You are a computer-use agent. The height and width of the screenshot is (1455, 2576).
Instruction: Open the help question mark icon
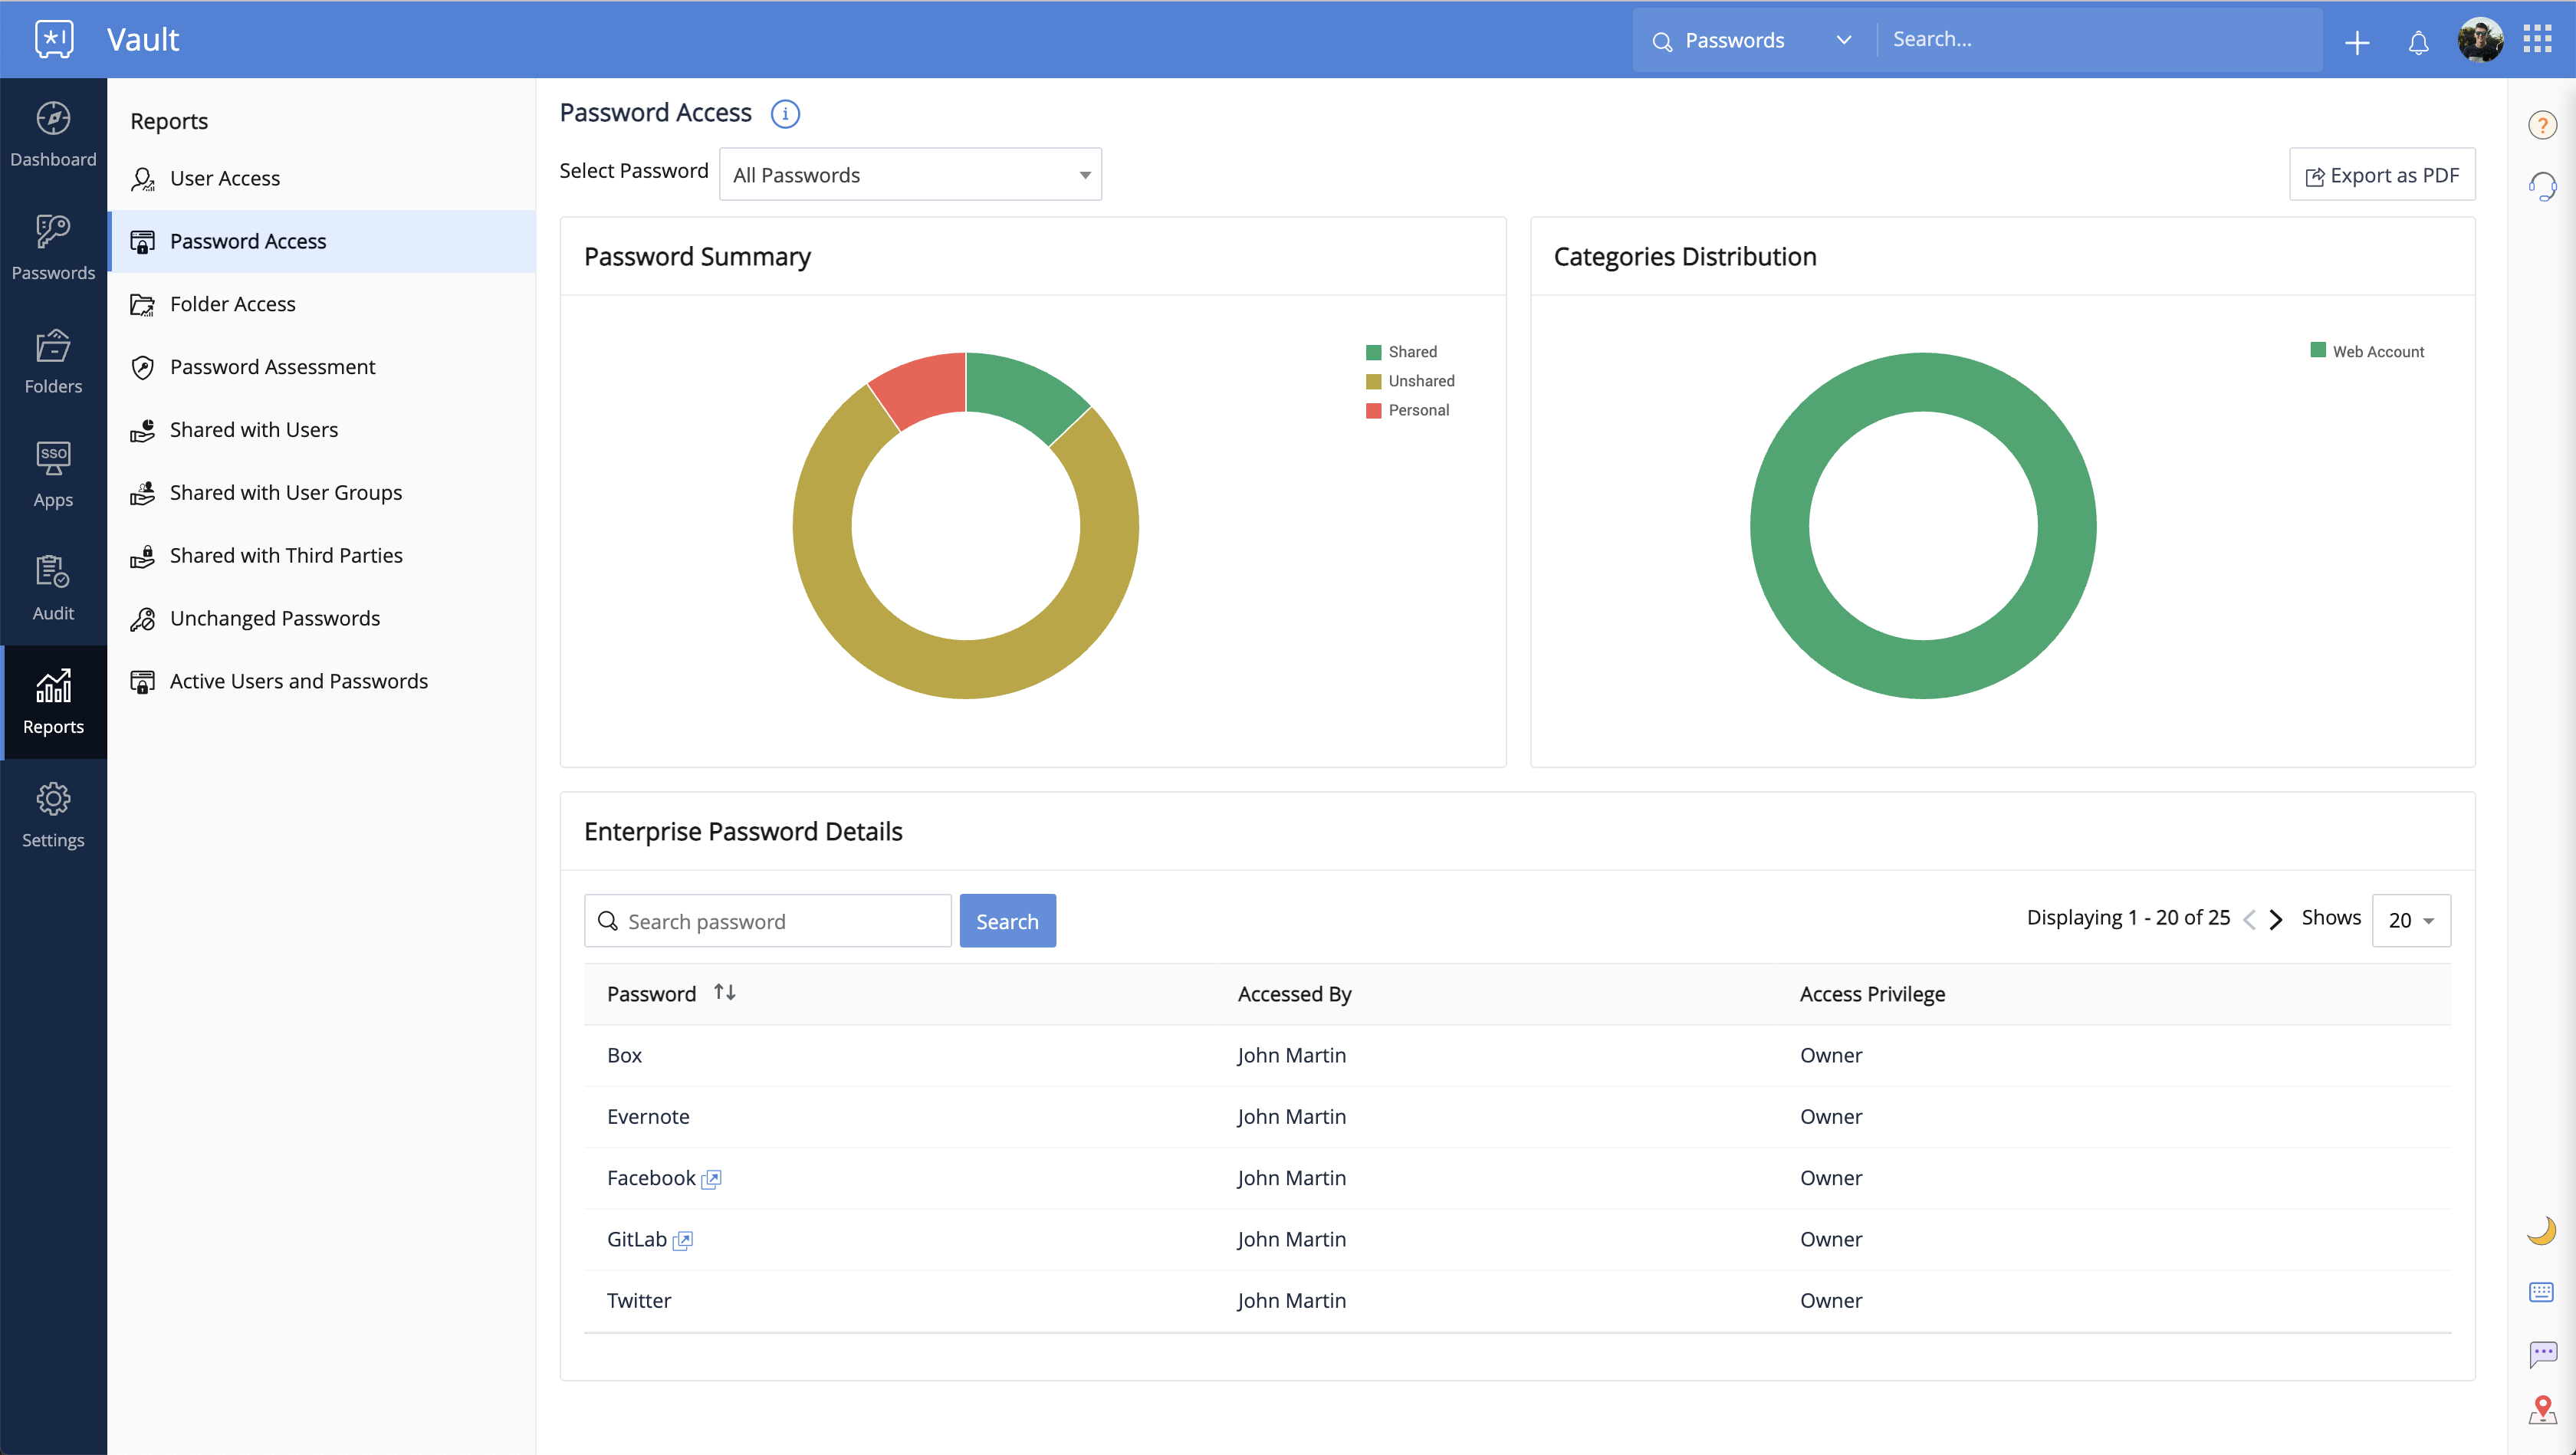click(2542, 125)
